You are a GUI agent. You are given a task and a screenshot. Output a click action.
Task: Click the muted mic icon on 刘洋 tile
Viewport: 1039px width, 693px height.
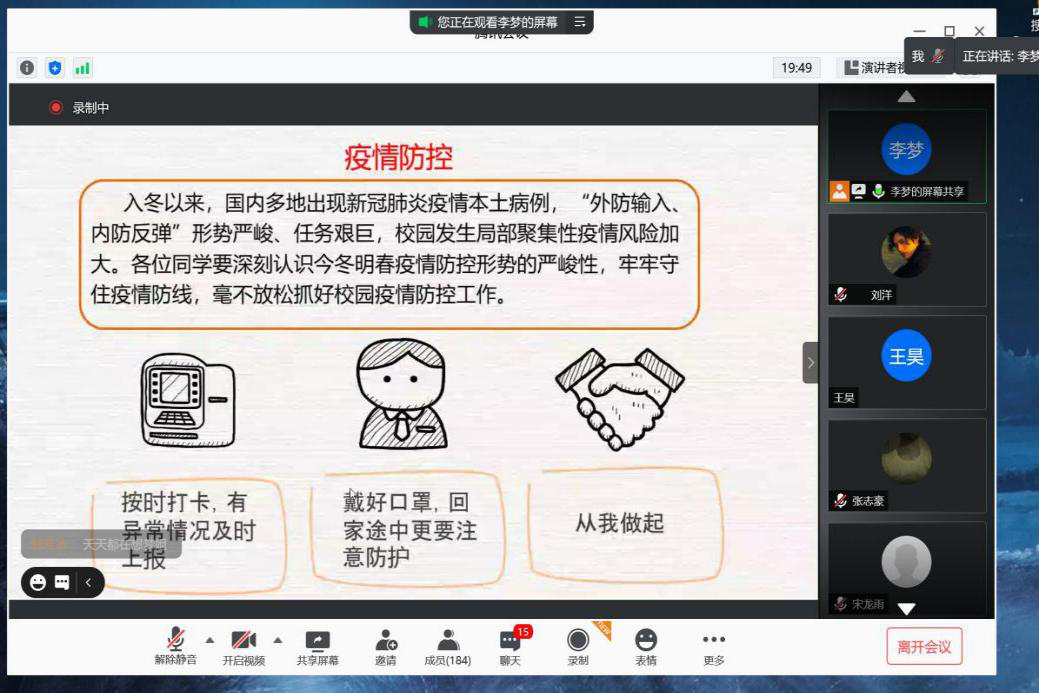coord(841,294)
